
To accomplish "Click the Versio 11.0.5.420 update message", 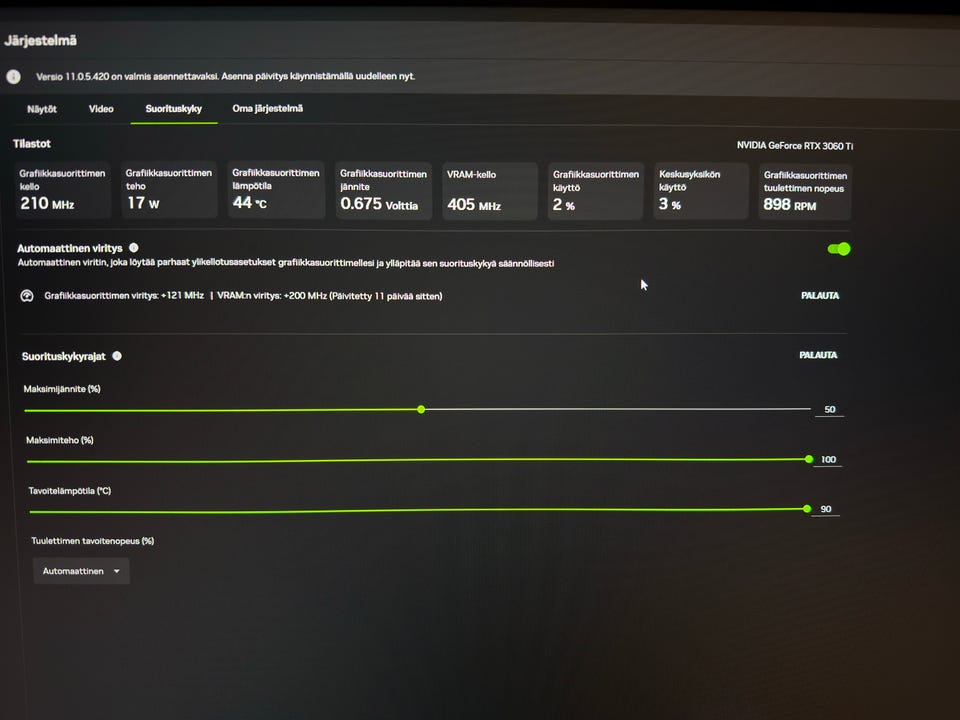I will (225, 77).
